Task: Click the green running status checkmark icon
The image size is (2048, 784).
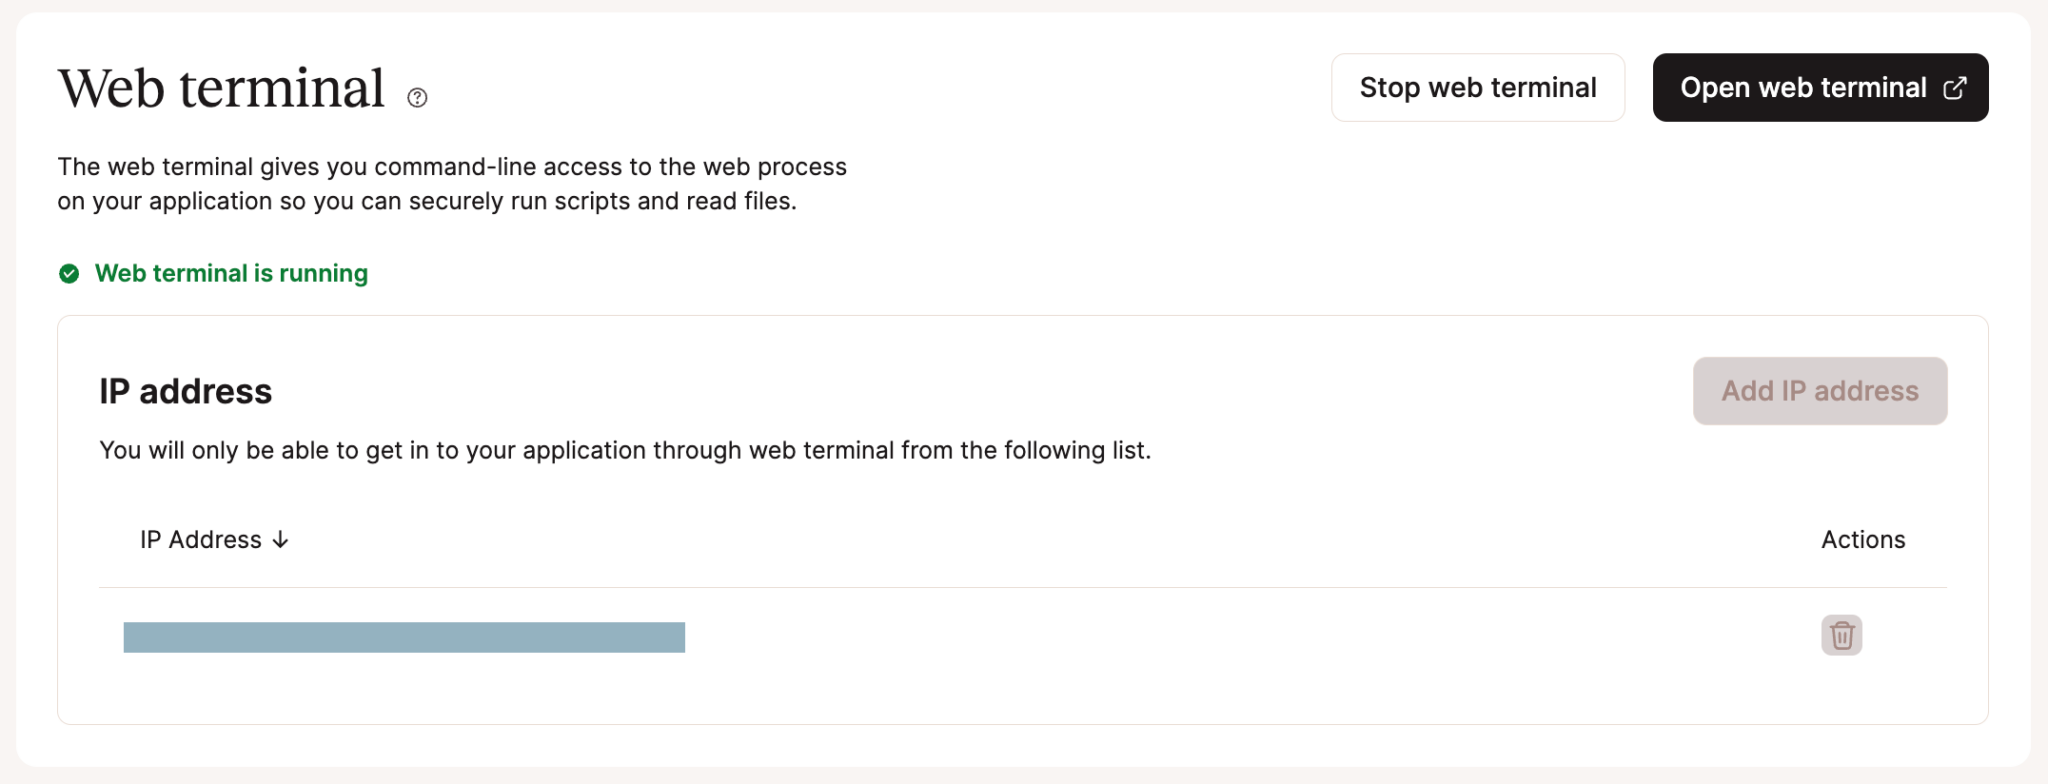Action: 69,273
